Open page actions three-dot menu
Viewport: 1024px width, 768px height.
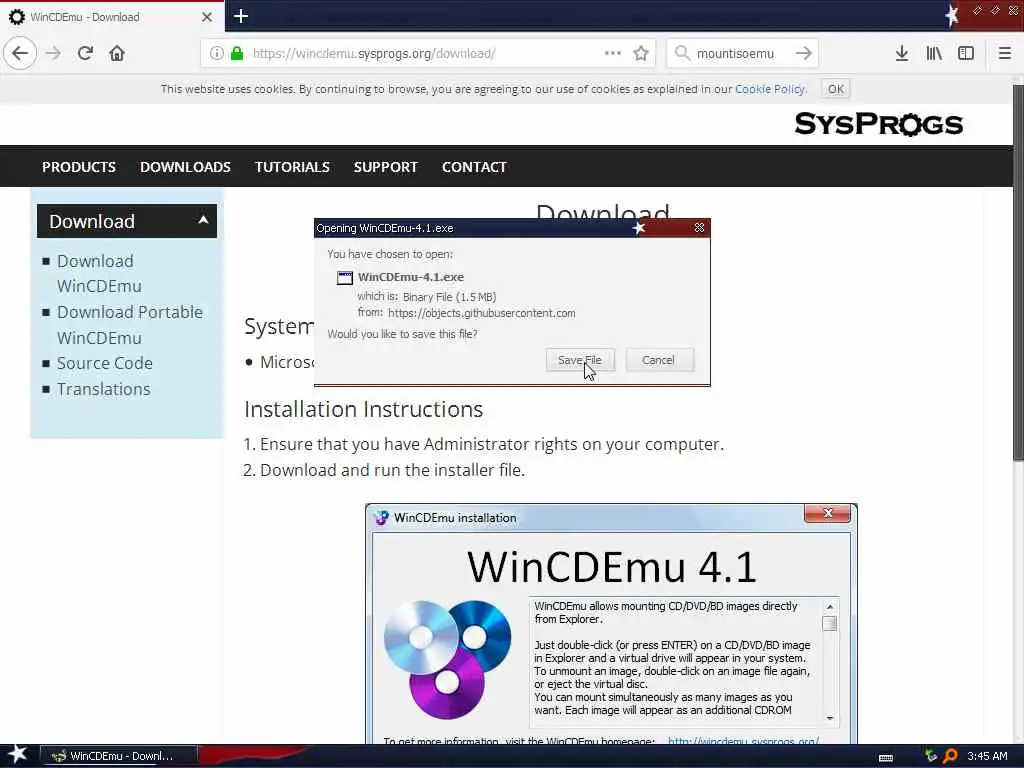point(613,53)
